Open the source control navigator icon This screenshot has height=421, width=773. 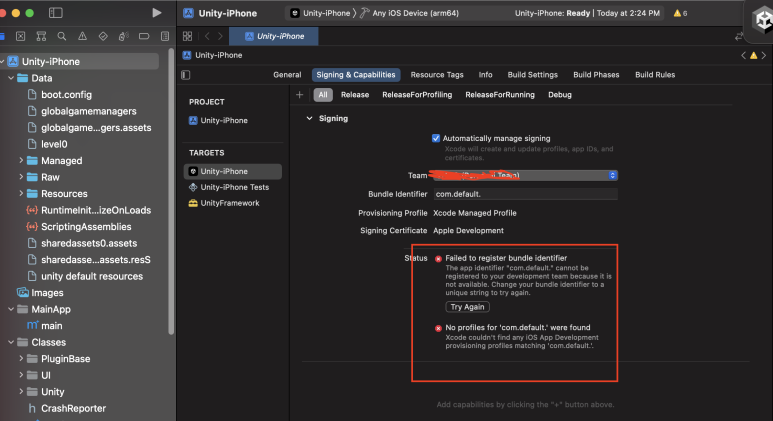[x=21, y=36]
